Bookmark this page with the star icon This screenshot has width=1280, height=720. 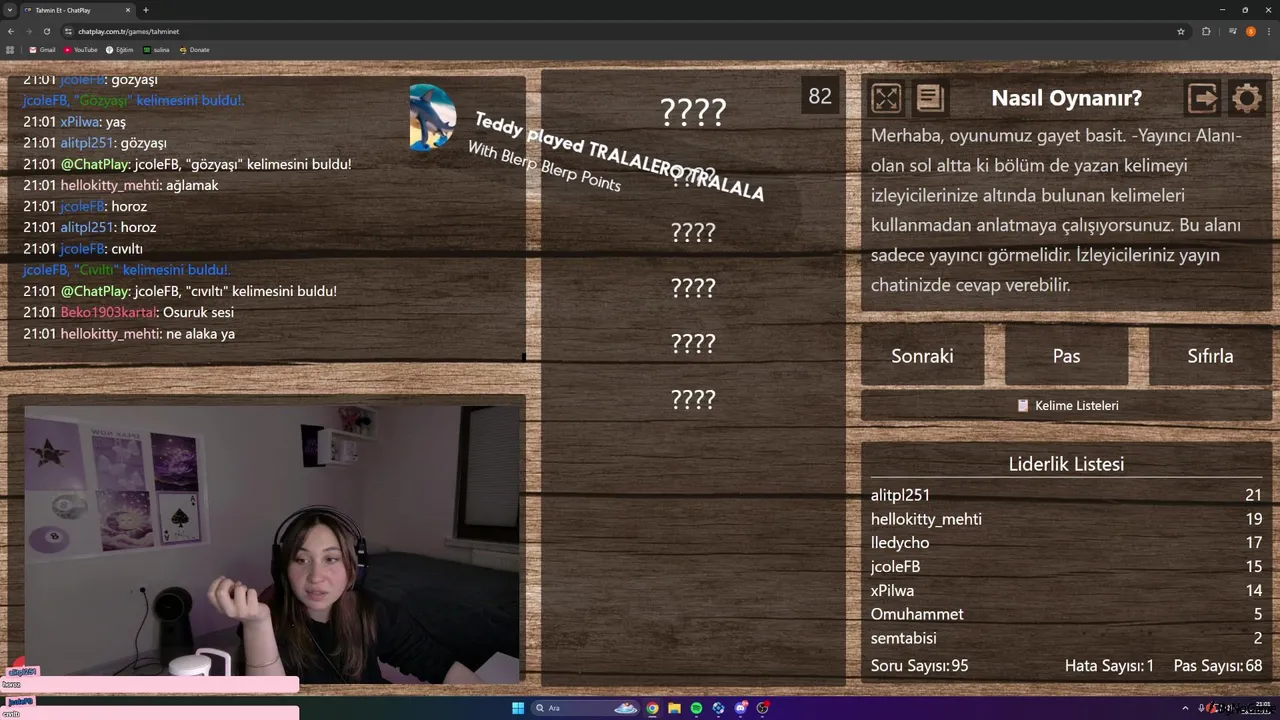pyautogui.click(x=1181, y=31)
